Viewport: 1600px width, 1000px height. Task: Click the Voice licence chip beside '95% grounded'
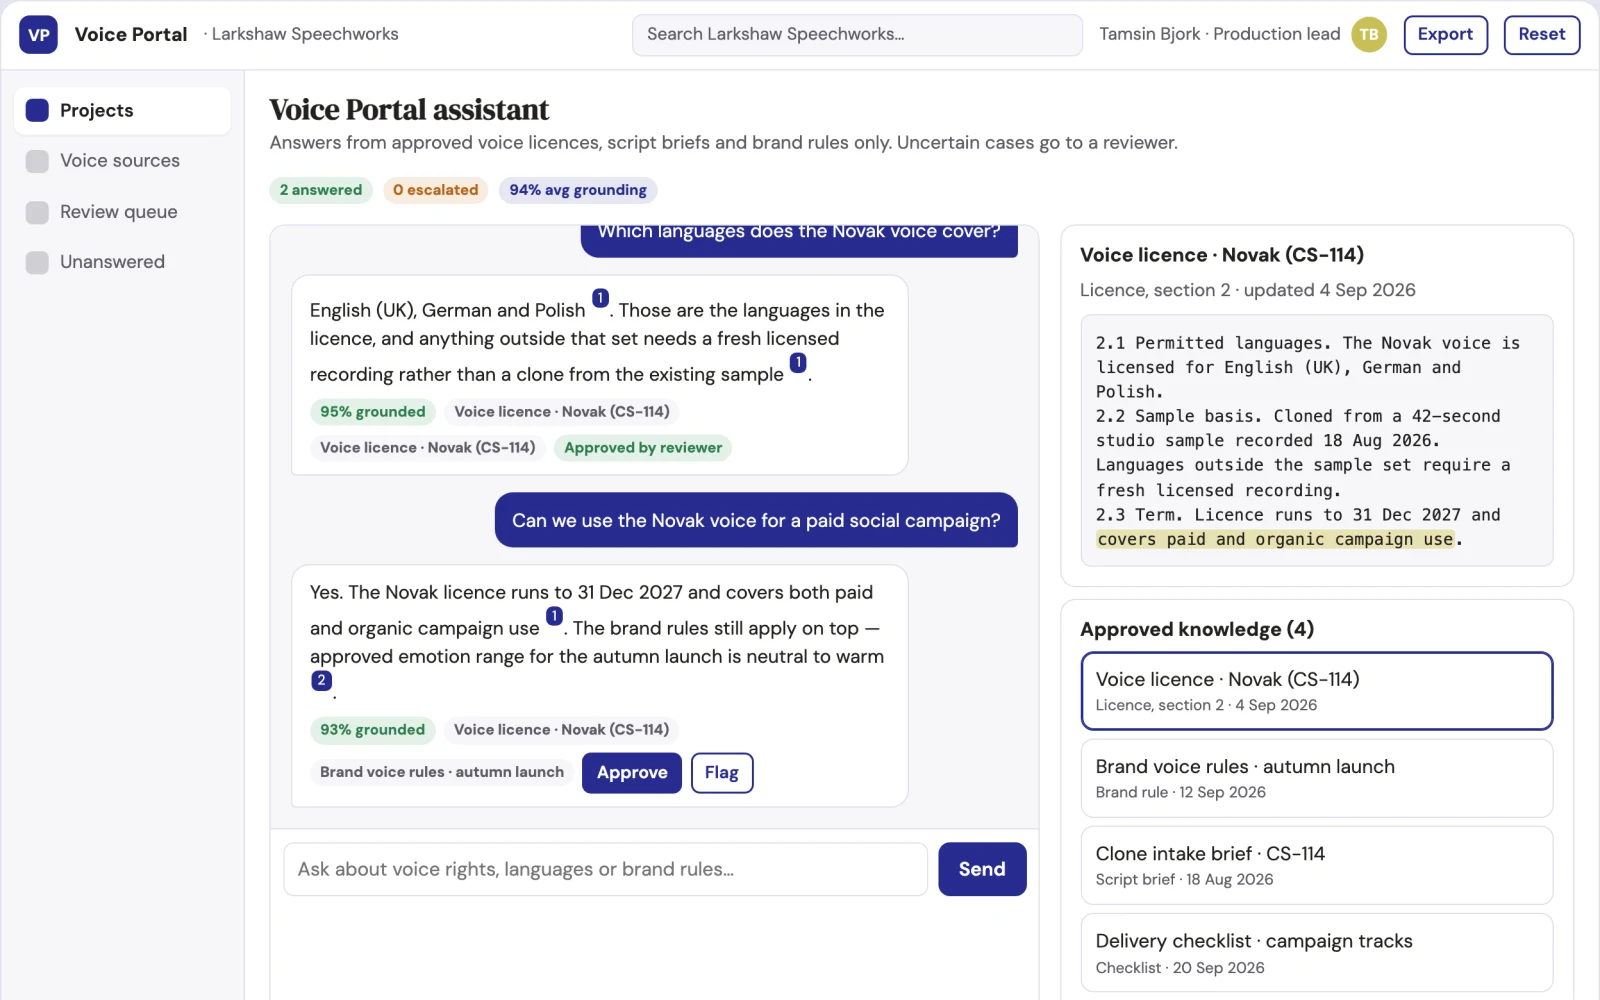pyautogui.click(x=562, y=412)
